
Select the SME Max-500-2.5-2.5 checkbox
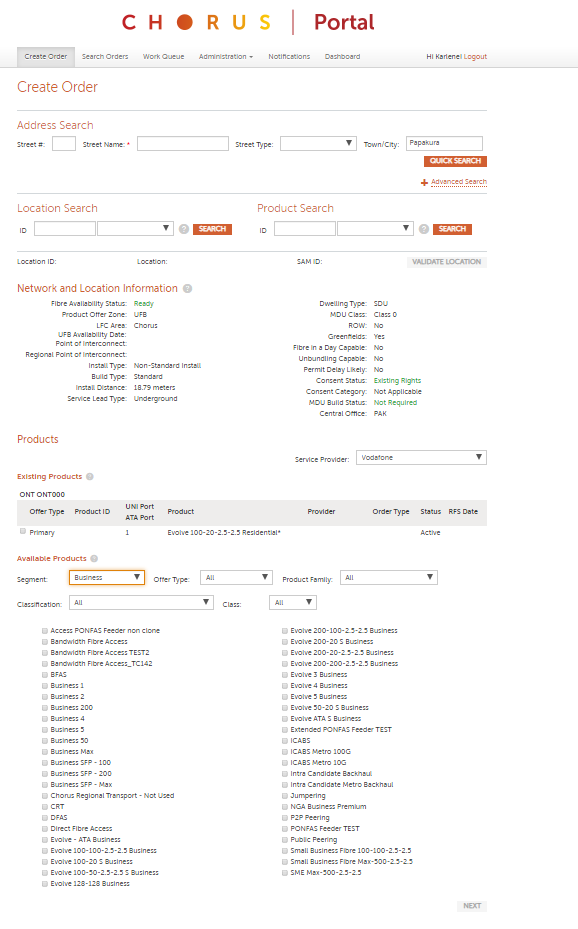pos(285,873)
